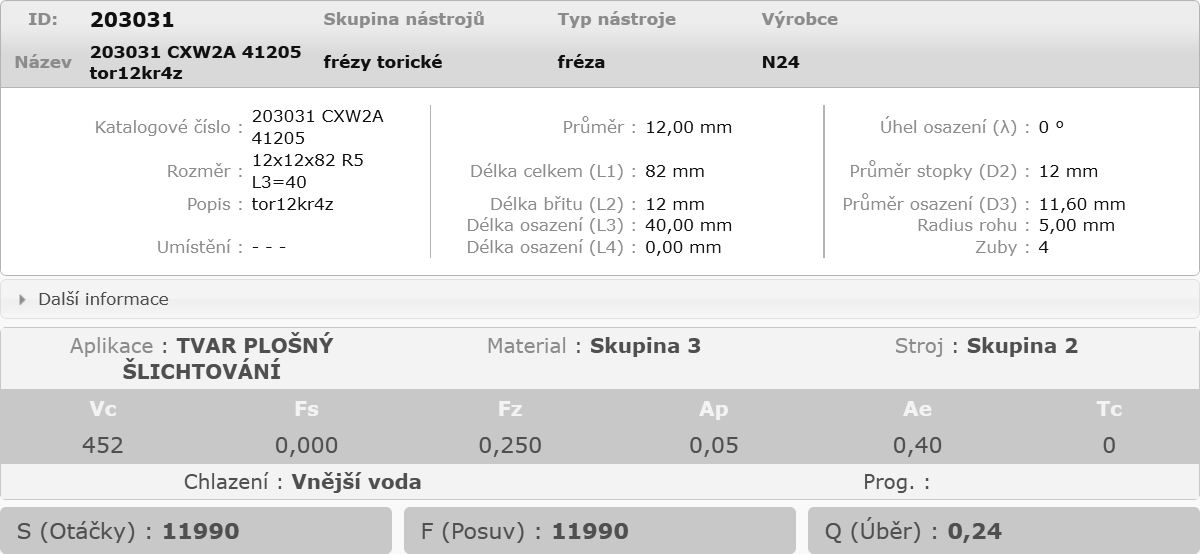Select the ID value 203031

(132, 20)
